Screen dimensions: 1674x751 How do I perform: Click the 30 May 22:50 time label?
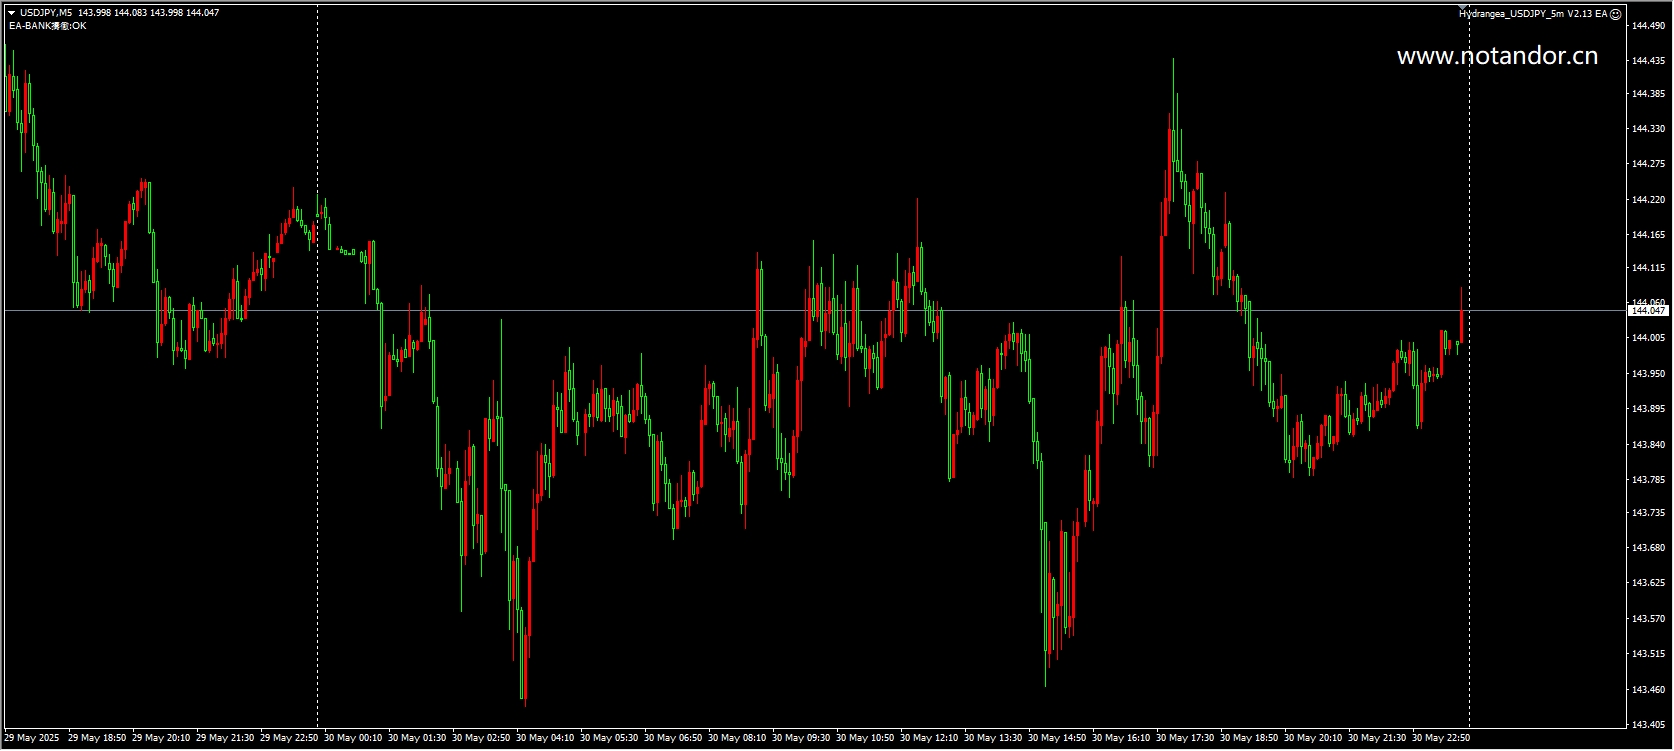1441,738
